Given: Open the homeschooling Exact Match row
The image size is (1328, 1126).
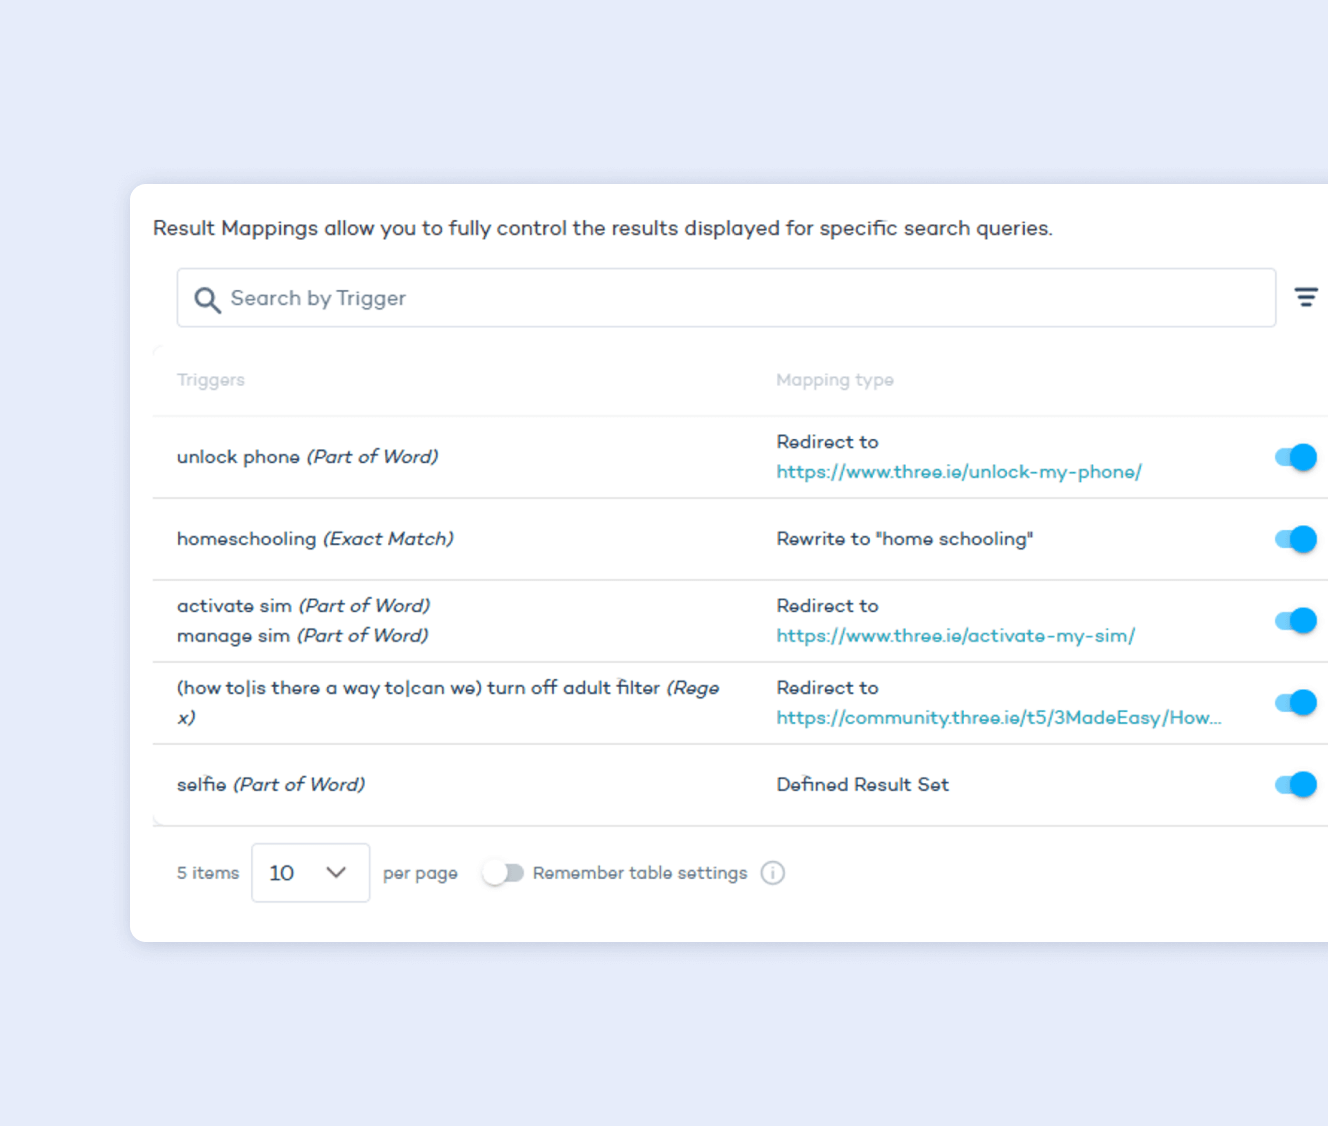Looking at the screenshot, I should (x=740, y=539).
